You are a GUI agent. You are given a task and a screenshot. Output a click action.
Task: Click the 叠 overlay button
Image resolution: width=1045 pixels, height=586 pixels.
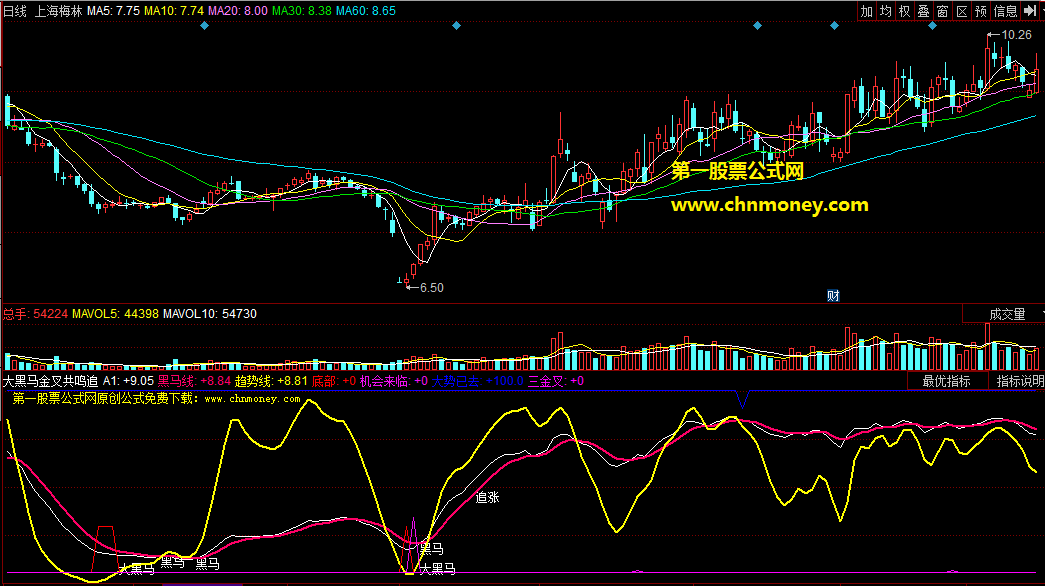[x=924, y=11]
